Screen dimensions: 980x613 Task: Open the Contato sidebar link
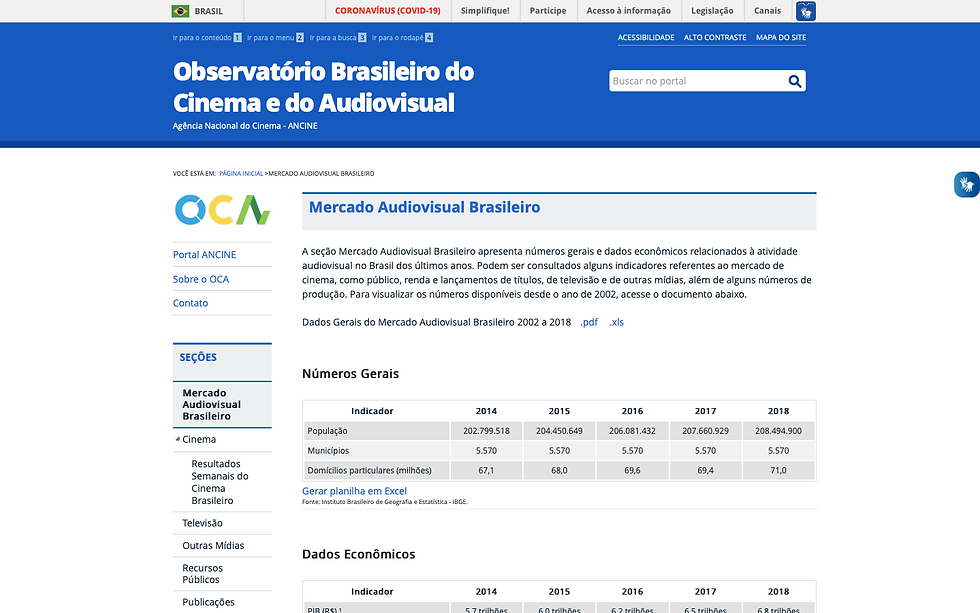point(190,303)
